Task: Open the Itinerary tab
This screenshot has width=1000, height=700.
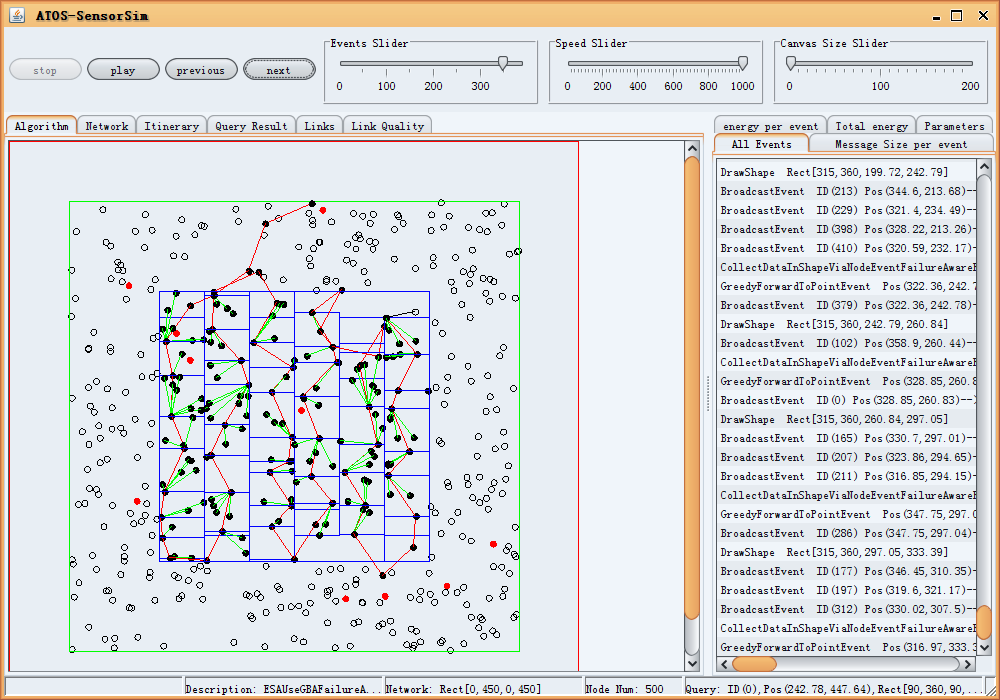Action: (171, 126)
